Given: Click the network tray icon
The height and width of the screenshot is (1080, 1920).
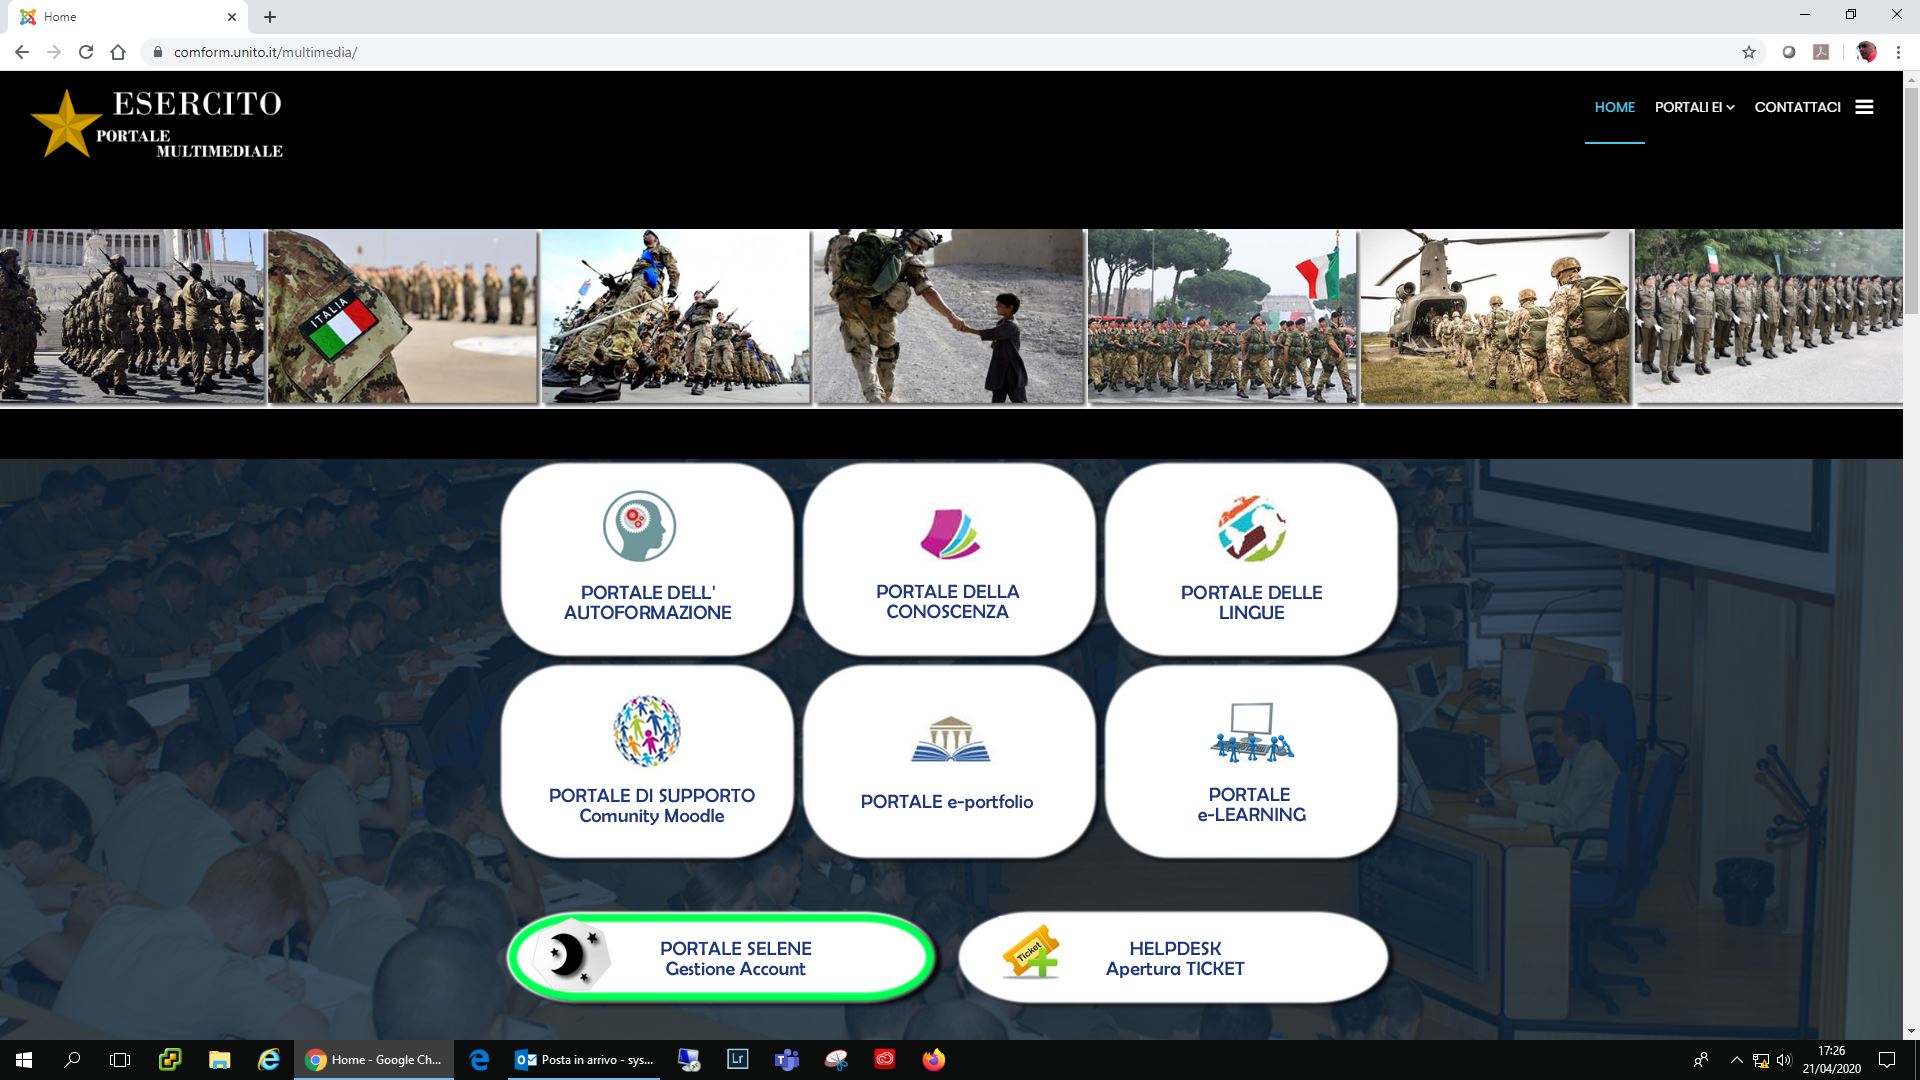Looking at the screenshot, I should click(1761, 1060).
